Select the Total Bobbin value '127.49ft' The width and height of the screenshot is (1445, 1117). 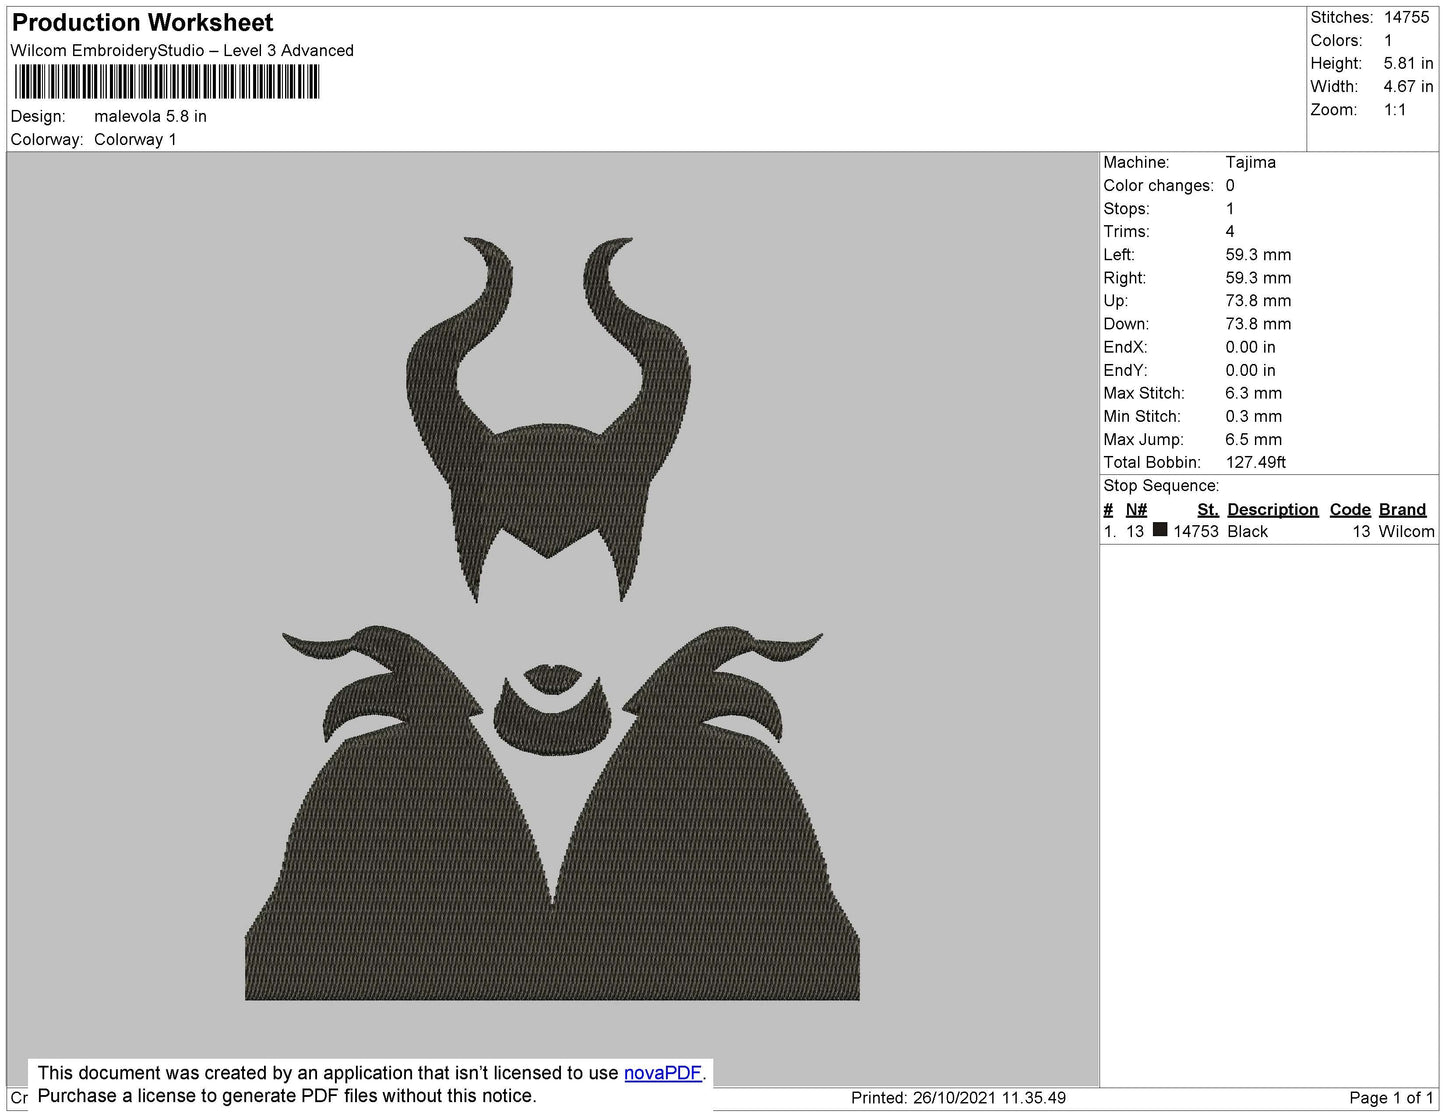(x=1256, y=462)
